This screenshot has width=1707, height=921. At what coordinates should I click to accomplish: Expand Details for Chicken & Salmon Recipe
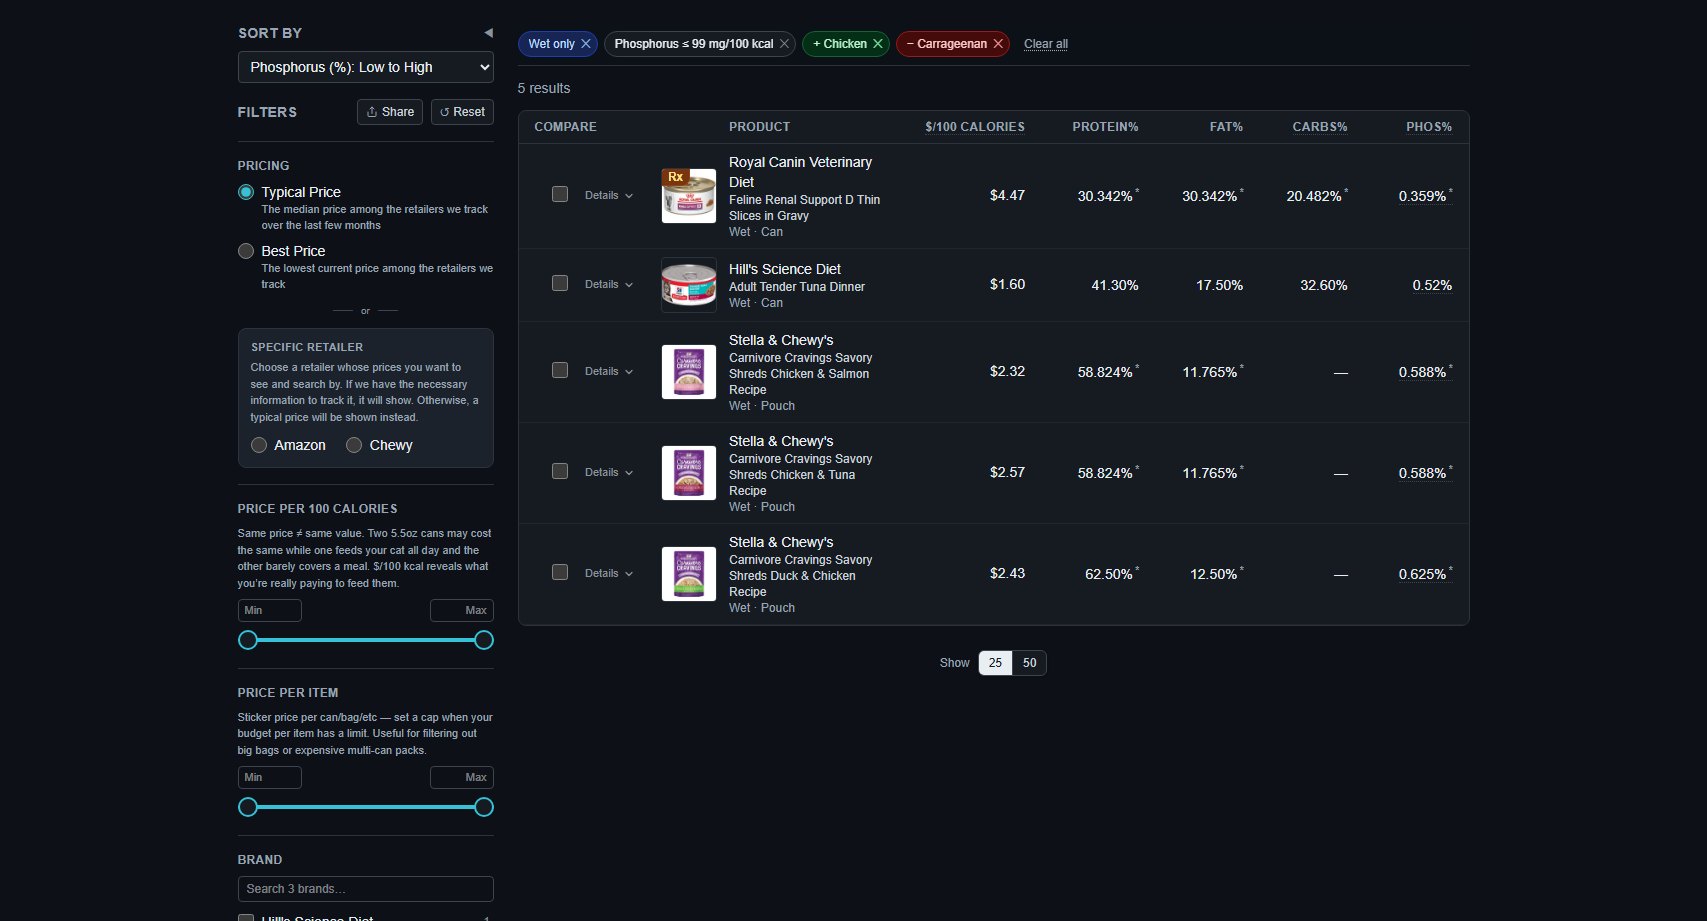[609, 372]
